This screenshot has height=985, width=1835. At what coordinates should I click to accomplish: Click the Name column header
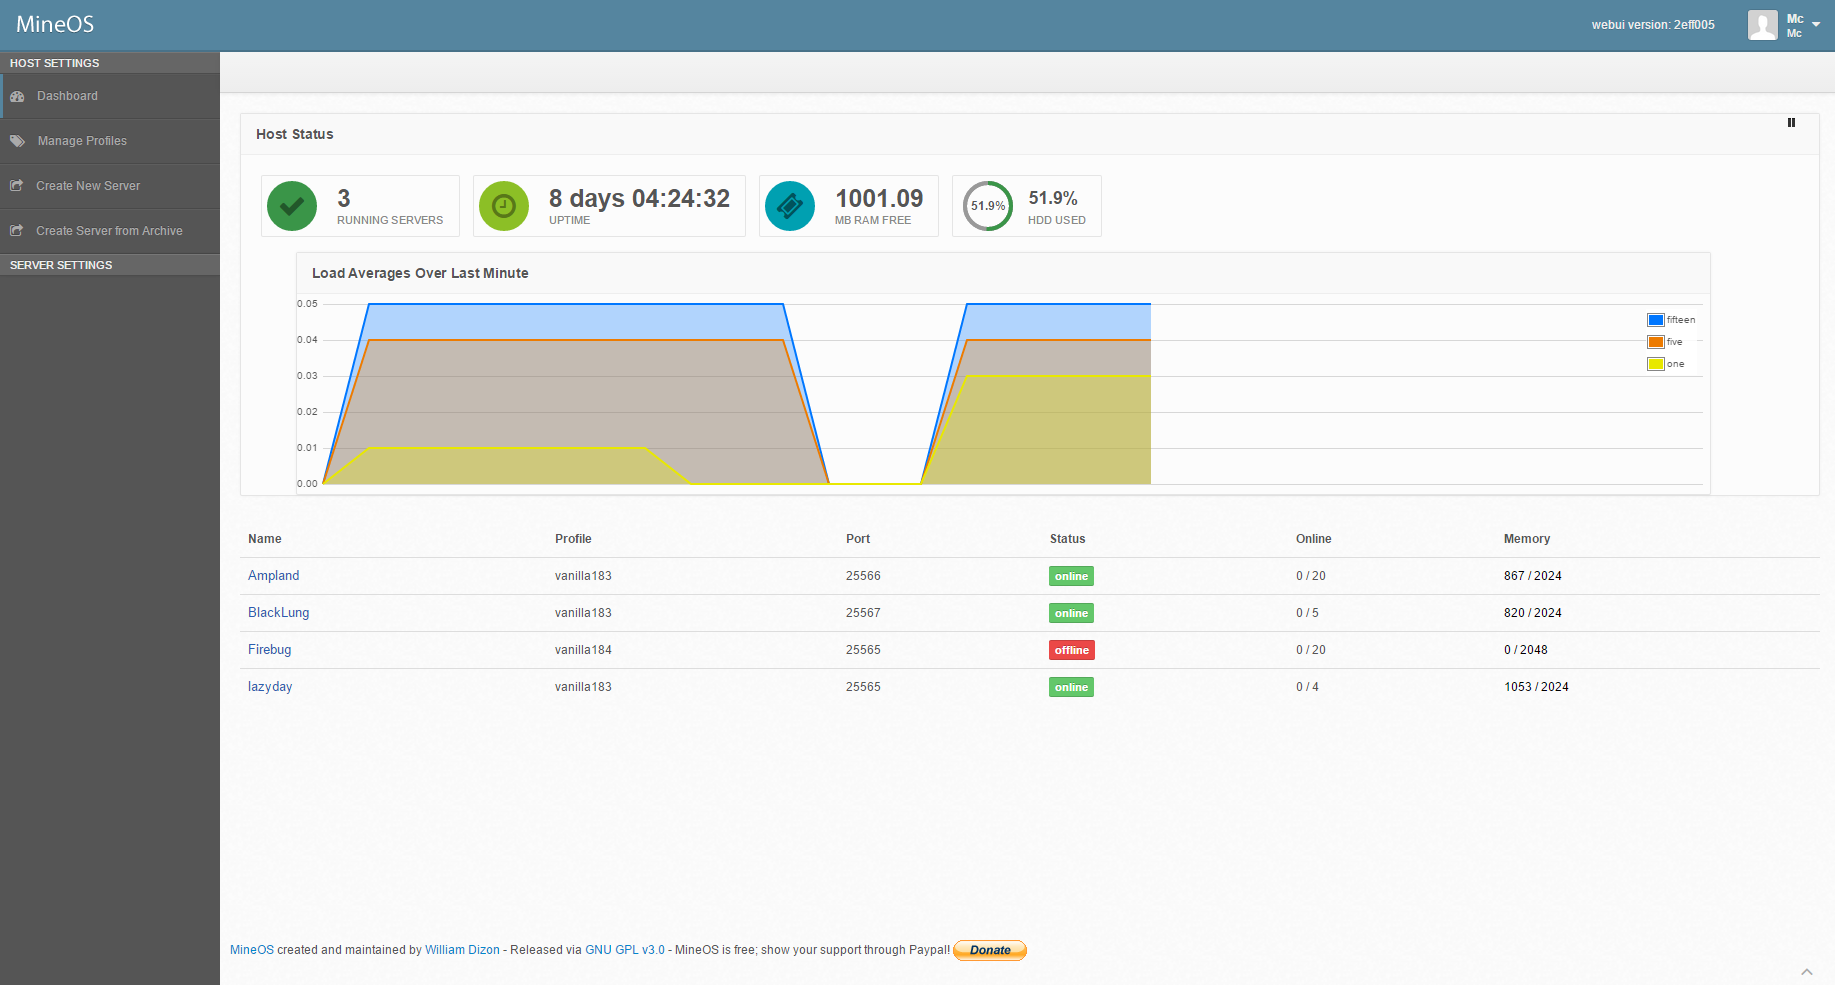[265, 539]
